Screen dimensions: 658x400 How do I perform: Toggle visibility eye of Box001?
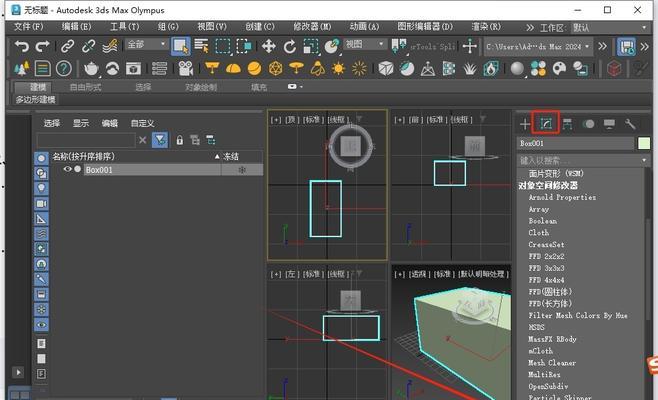pyautogui.click(x=67, y=169)
